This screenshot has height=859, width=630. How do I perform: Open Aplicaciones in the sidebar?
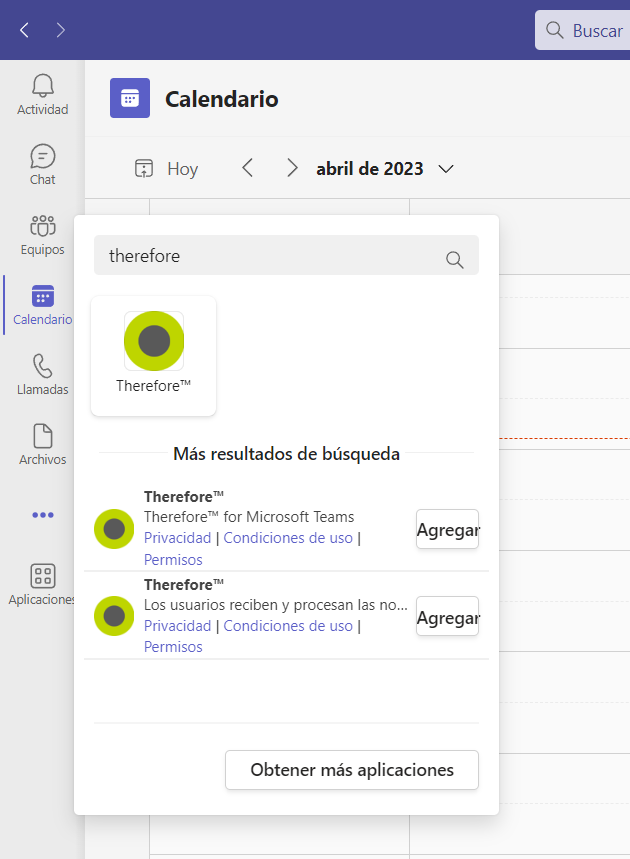click(x=43, y=585)
